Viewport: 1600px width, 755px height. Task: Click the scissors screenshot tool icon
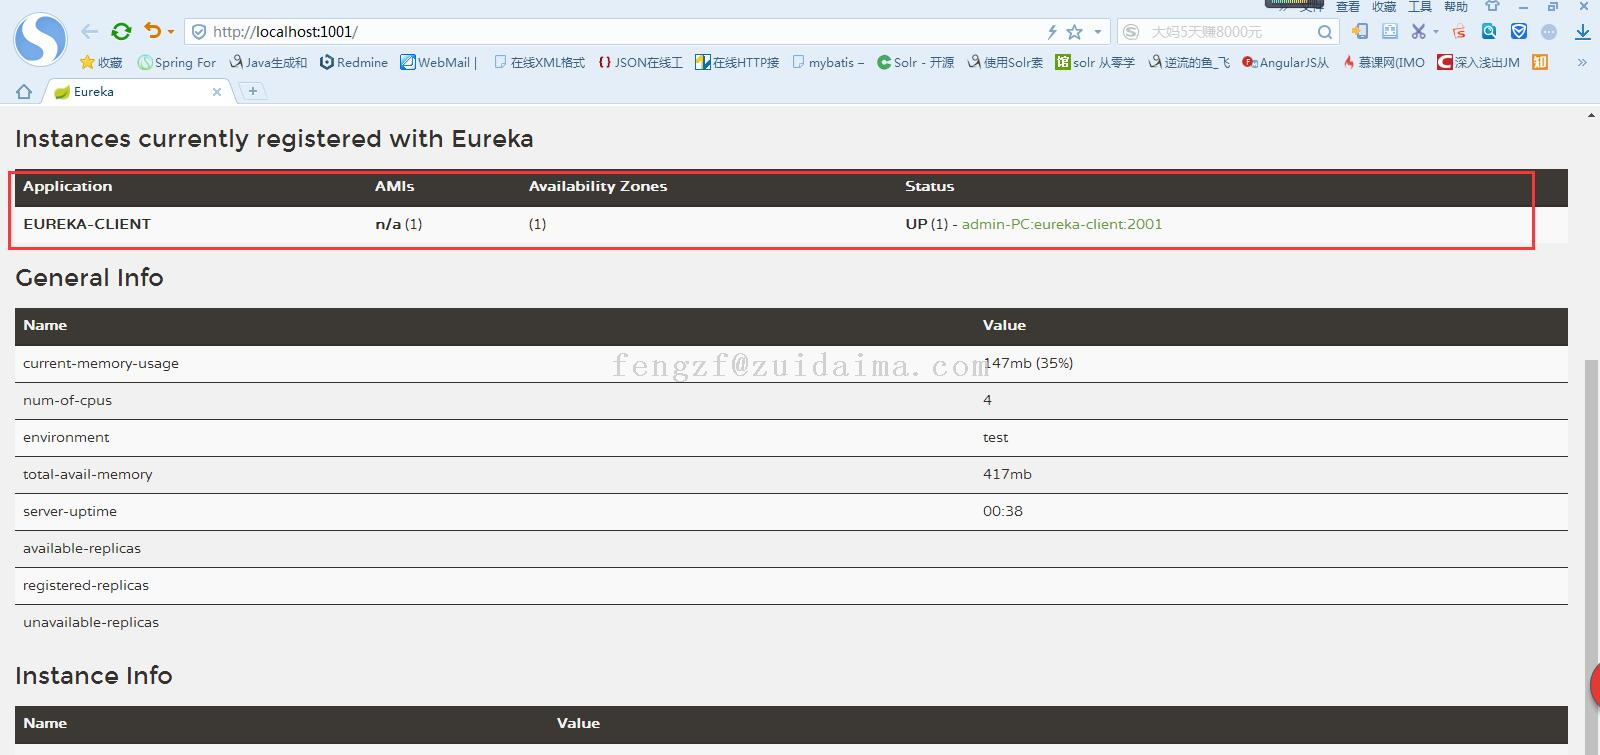(x=1418, y=32)
